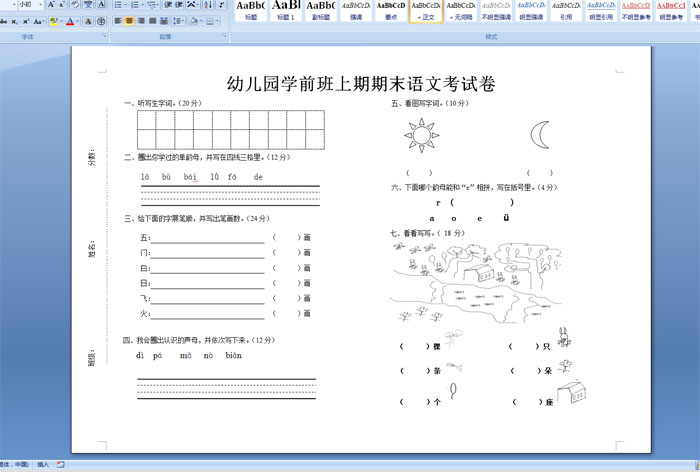Expand the font color dropdown arrow
The height and width of the screenshot is (472, 700).
pyautogui.click(x=78, y=21)
